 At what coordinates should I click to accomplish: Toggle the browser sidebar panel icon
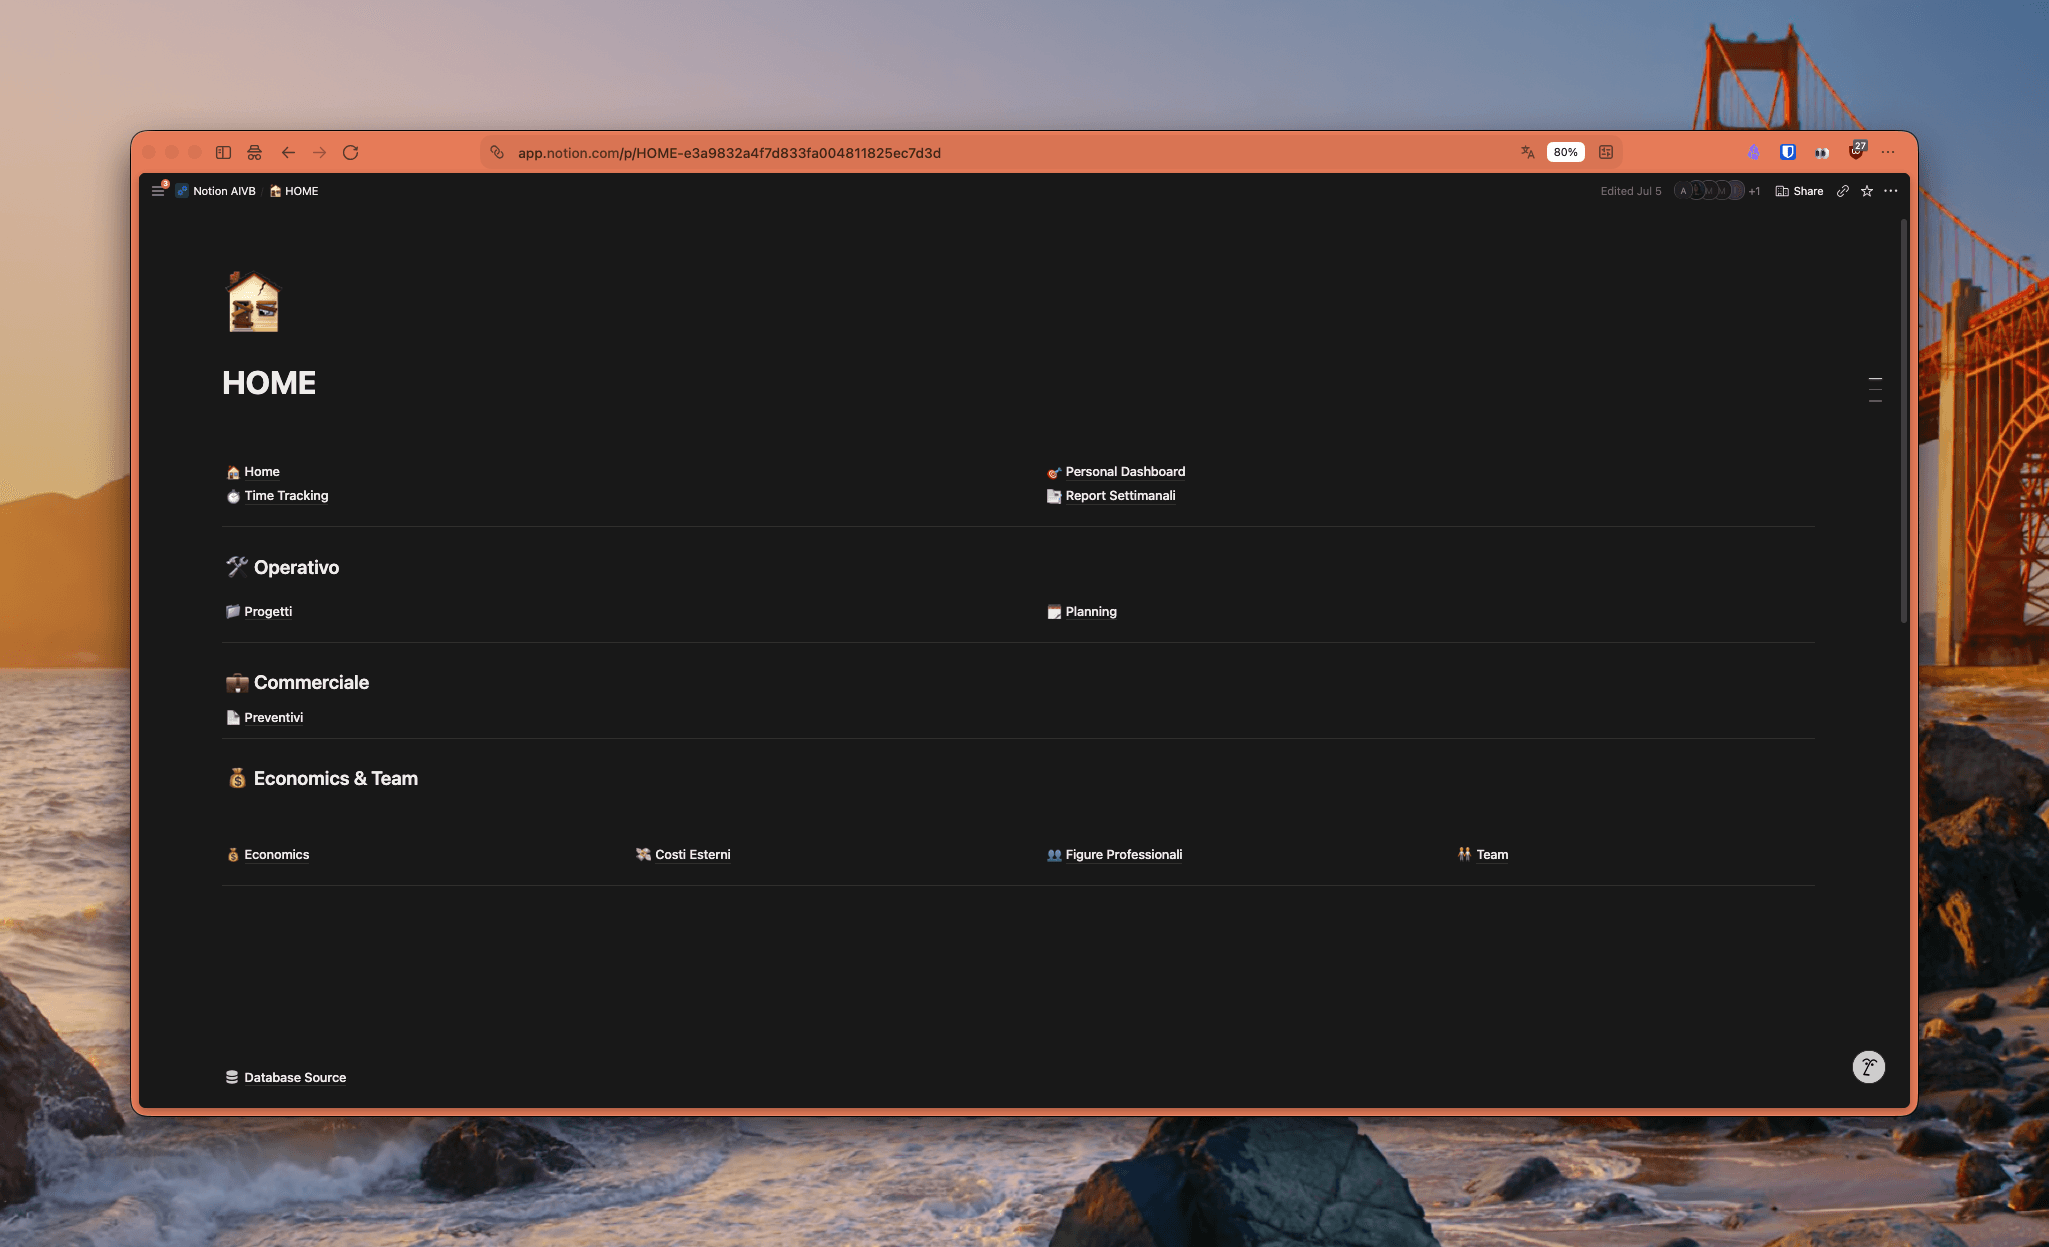point(223,152)
